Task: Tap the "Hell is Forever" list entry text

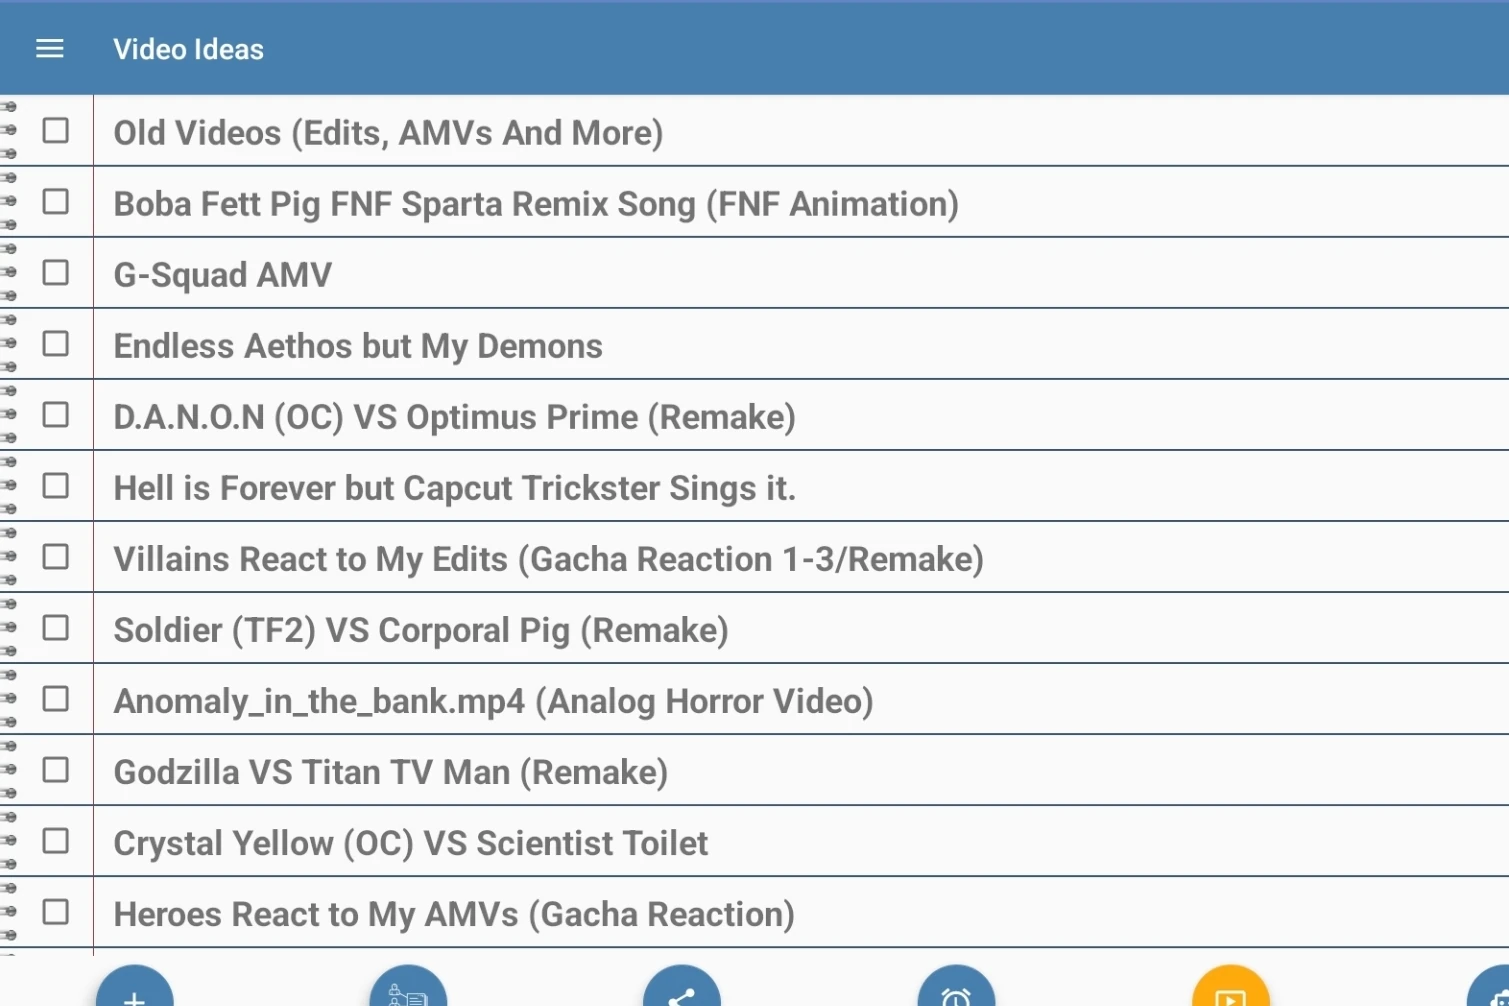Action: tap(454, 488)
